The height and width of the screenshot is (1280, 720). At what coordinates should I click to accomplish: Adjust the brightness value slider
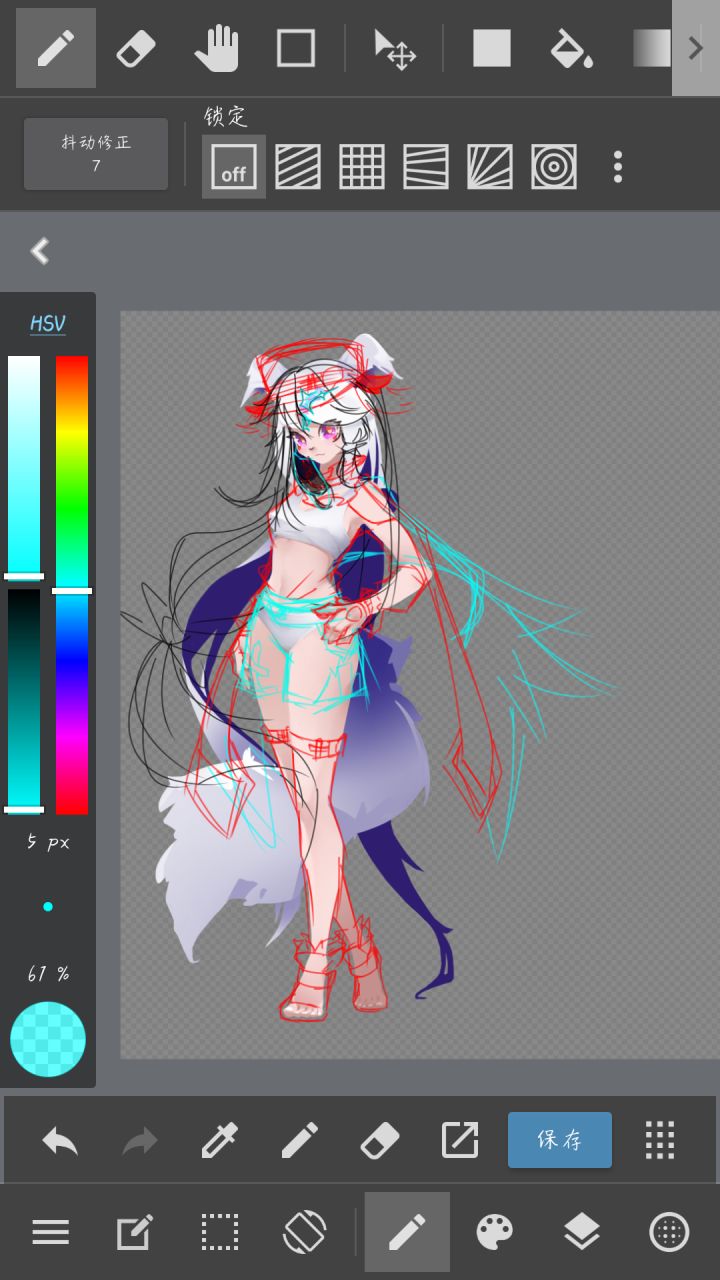point(24,700)
